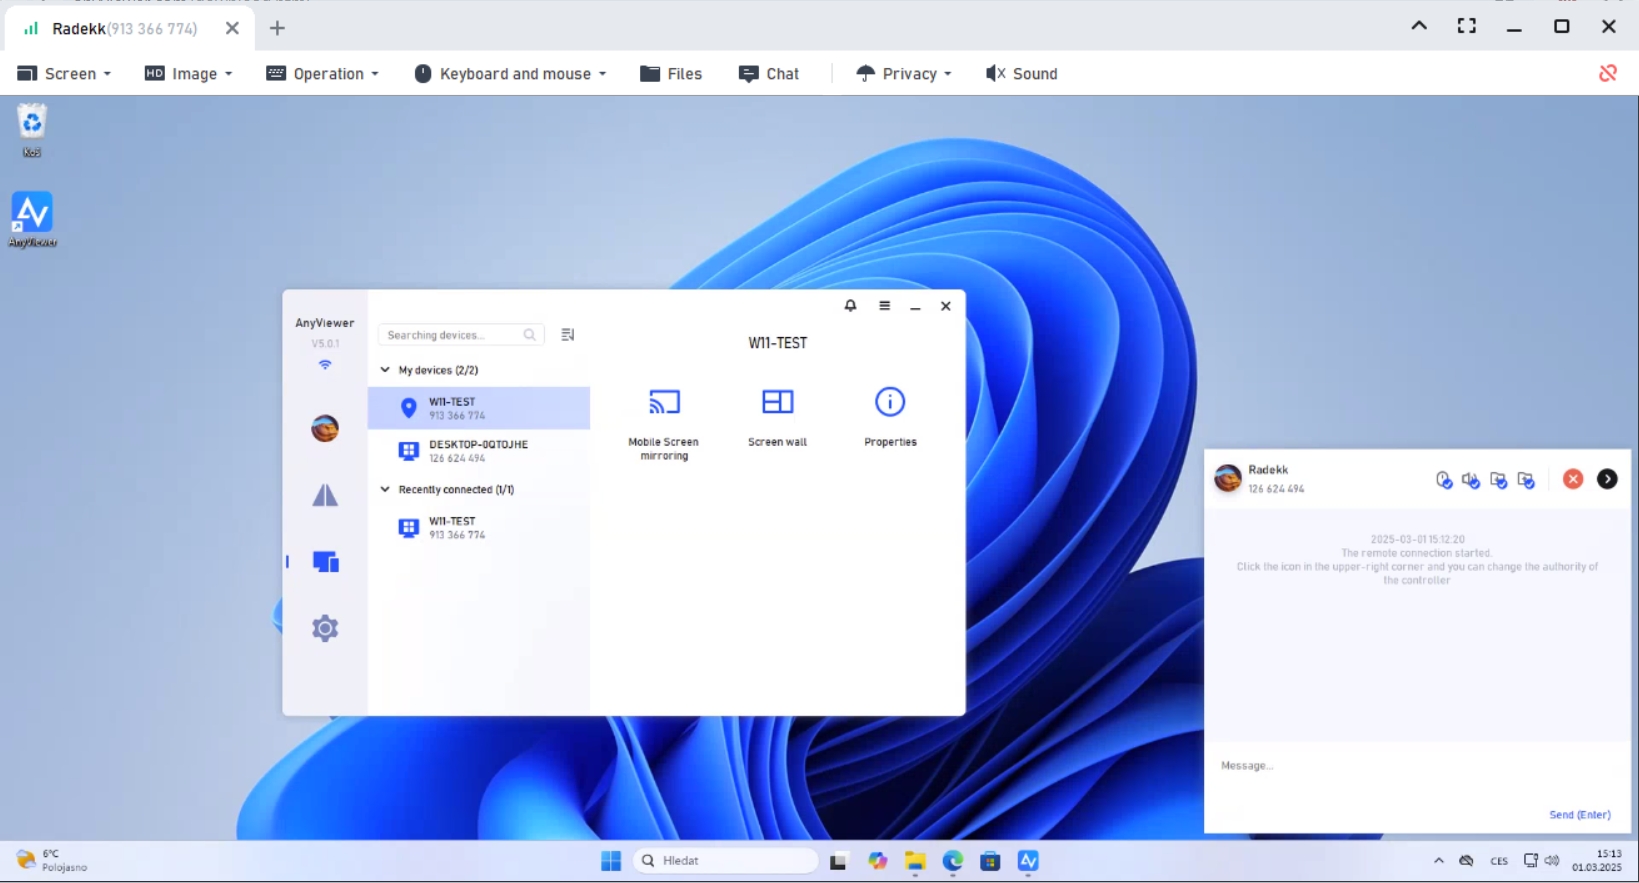This screenshot has height=883, width=1639.
Task: Click the volume icon in system tray
Action: tap(1552, 861)
